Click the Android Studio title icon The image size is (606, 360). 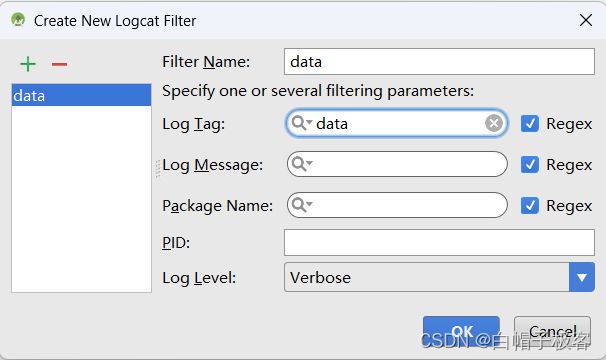click(x=18, y=19)
